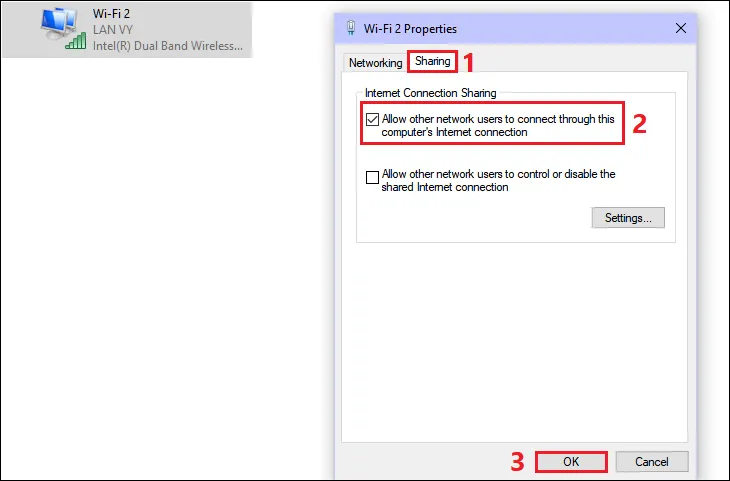Uncheck the allow users to connect checkbox
Image resolution: width=730 pixels, height=481 pixels.
pyautogui.click(x=372, y=119)
